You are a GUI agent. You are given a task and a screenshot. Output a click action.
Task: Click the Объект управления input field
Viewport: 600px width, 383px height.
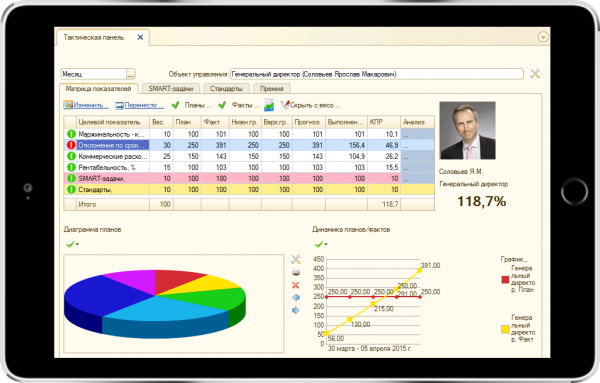tap(377, 74)
